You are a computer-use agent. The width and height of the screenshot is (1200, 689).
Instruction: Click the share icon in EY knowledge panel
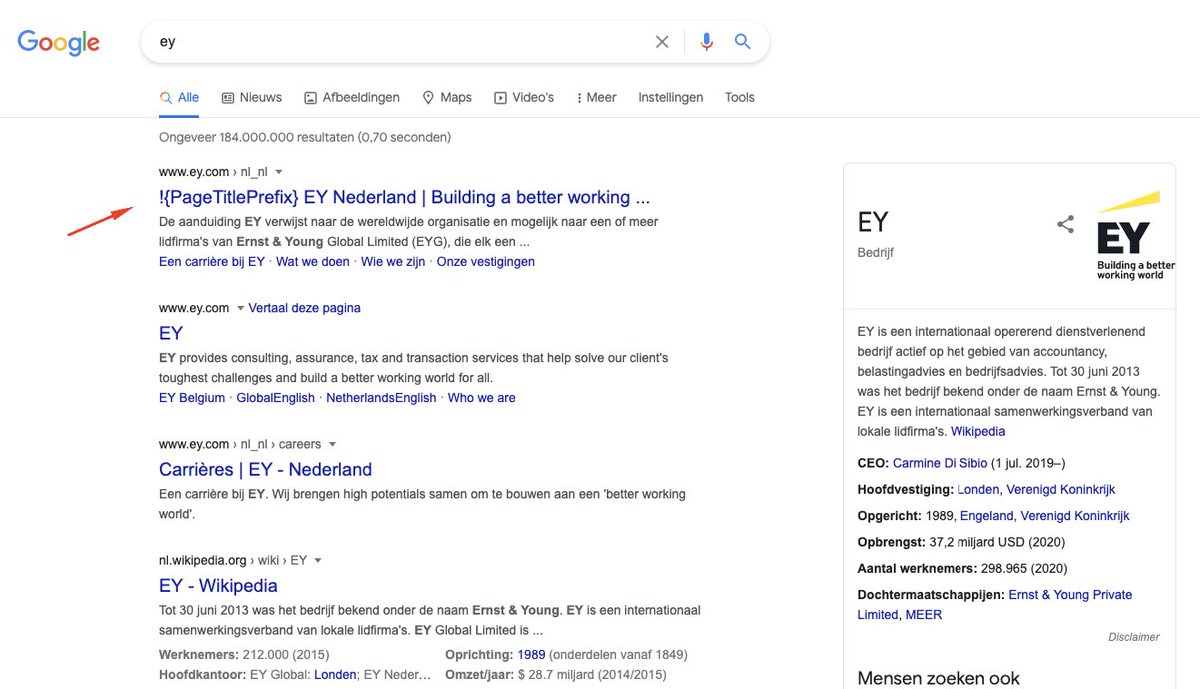click(1065, 224)
